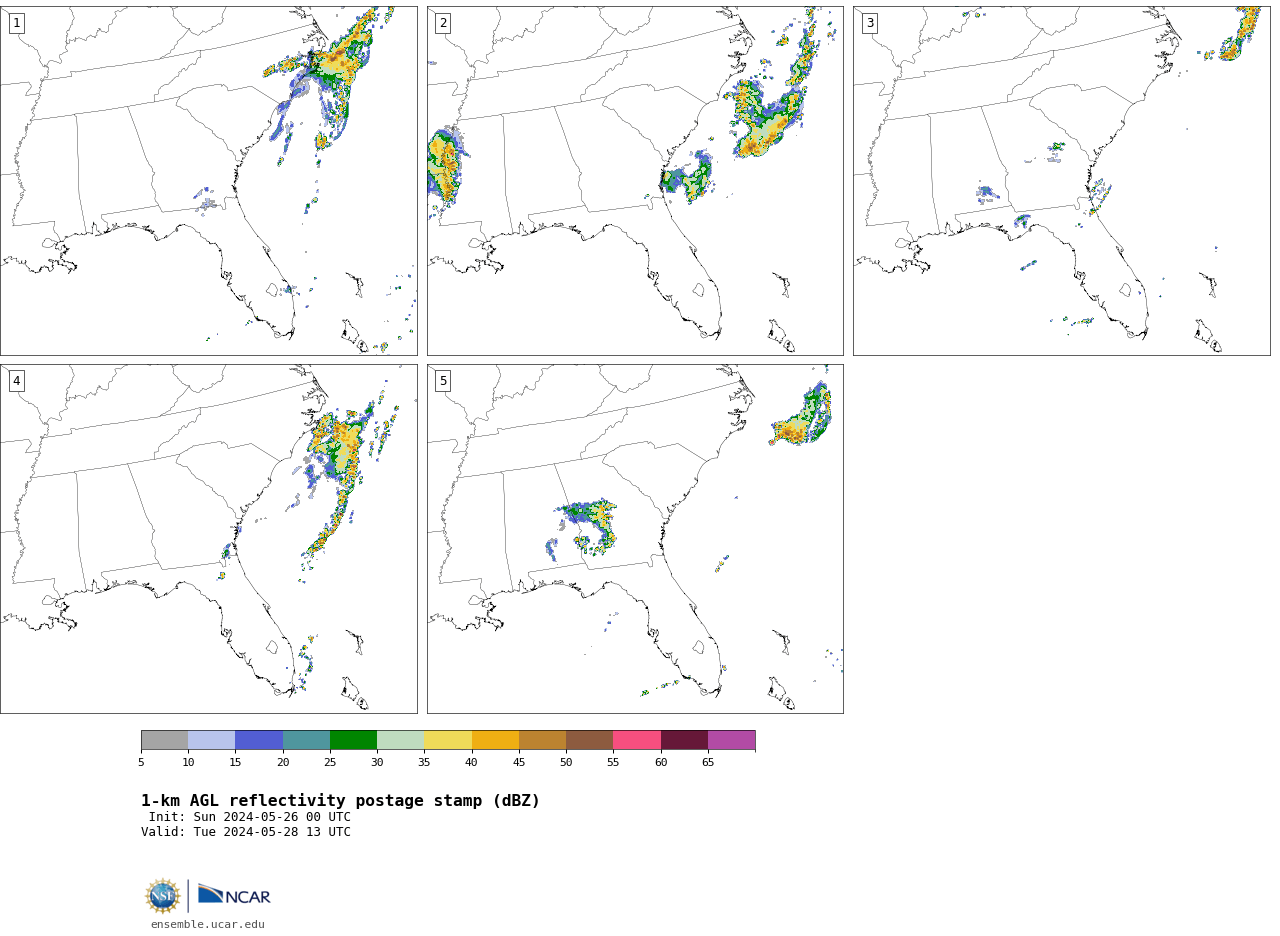This screenshot has height=936, width=1280.
Task: Click the purple 65+ dBZ swatch
Action: [x=731, y=740]
